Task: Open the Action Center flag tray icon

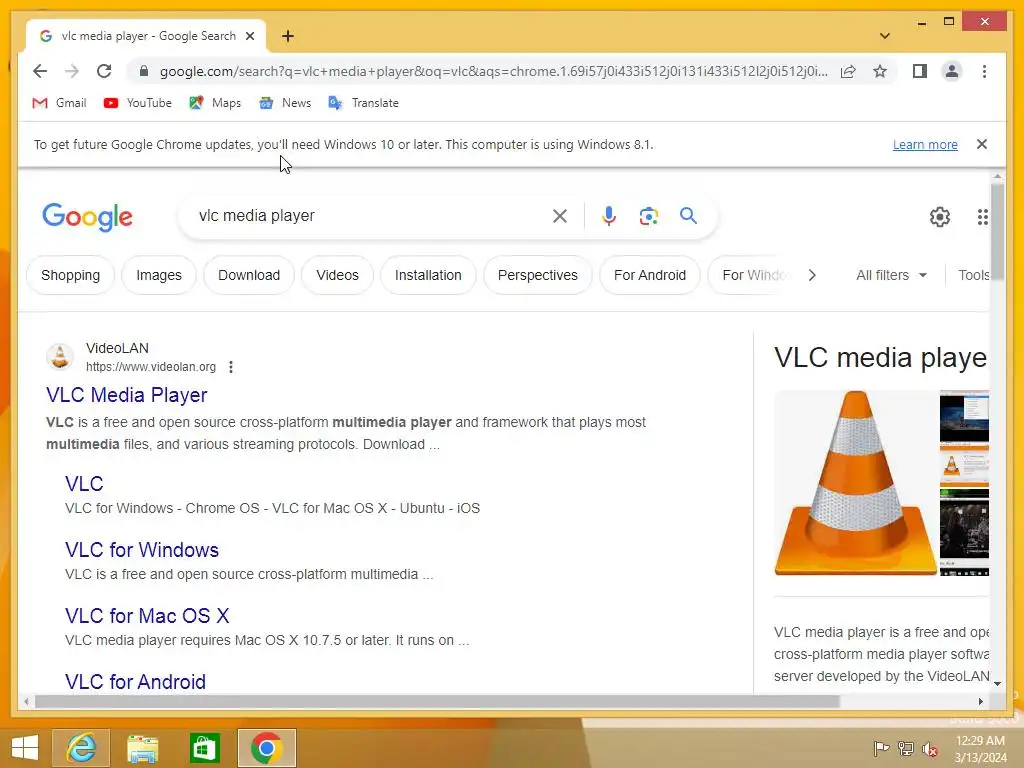Action: click(x=881, y=748)
